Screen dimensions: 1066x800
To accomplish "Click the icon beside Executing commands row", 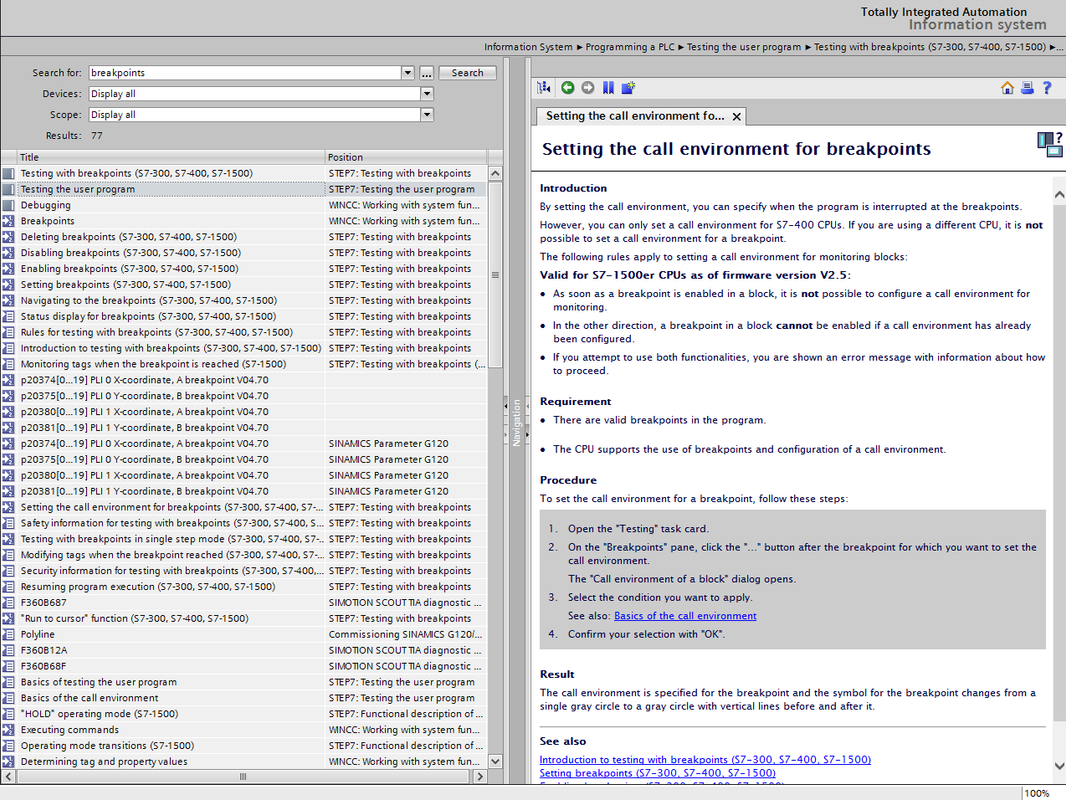I will [8, 730].
